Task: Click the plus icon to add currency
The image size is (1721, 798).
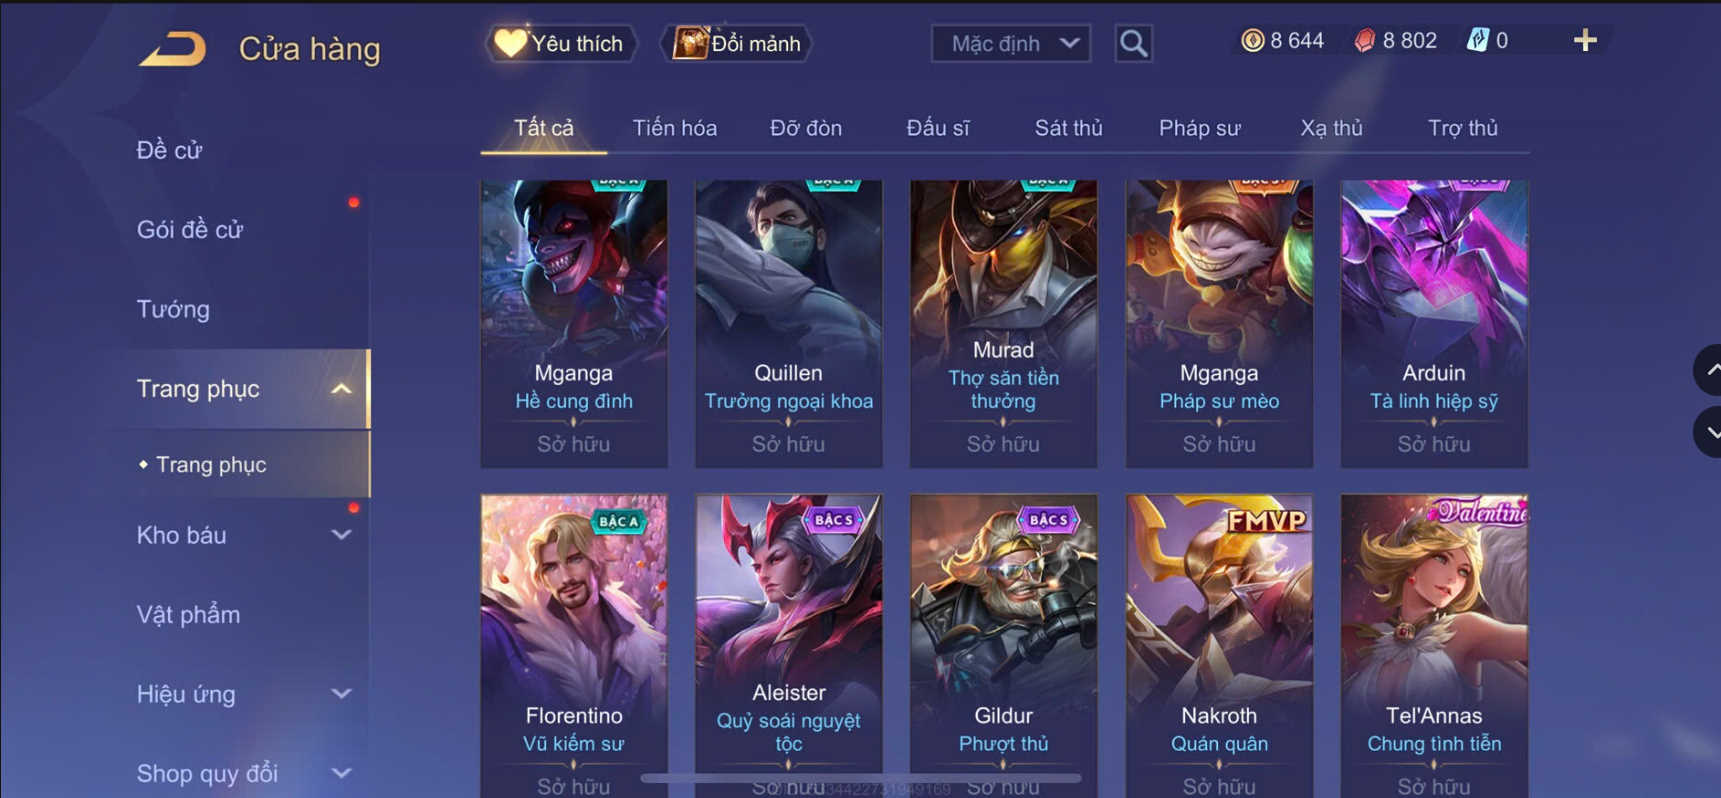Action: (x=1585, y=40)
